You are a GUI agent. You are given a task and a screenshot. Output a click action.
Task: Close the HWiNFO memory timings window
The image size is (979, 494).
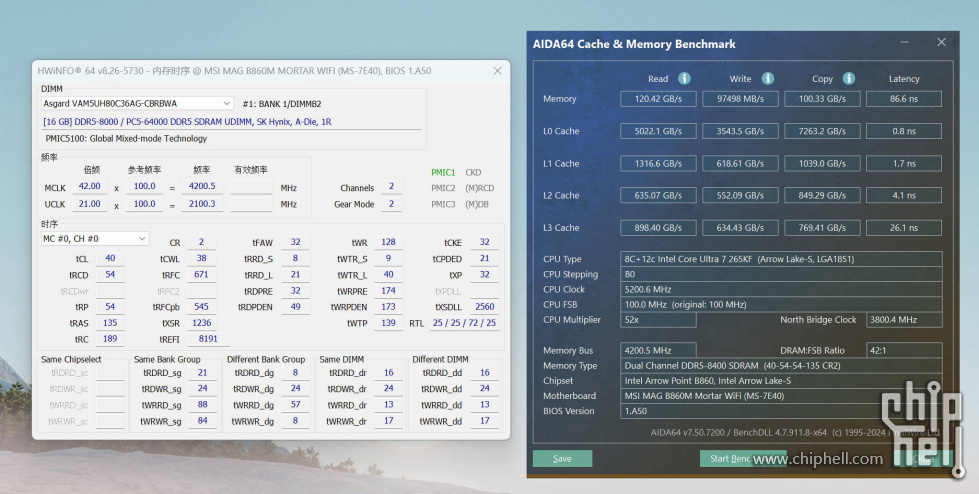click(497, 71)
